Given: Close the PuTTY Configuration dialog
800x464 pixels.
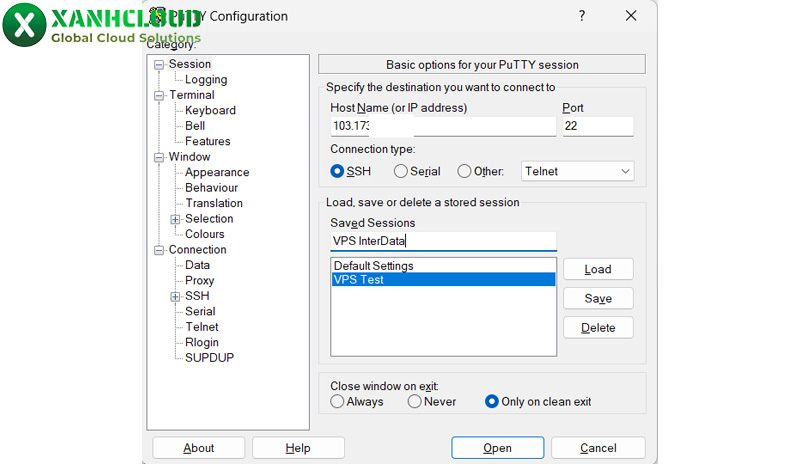Looking at the screenshot, I should coord(631,16).
